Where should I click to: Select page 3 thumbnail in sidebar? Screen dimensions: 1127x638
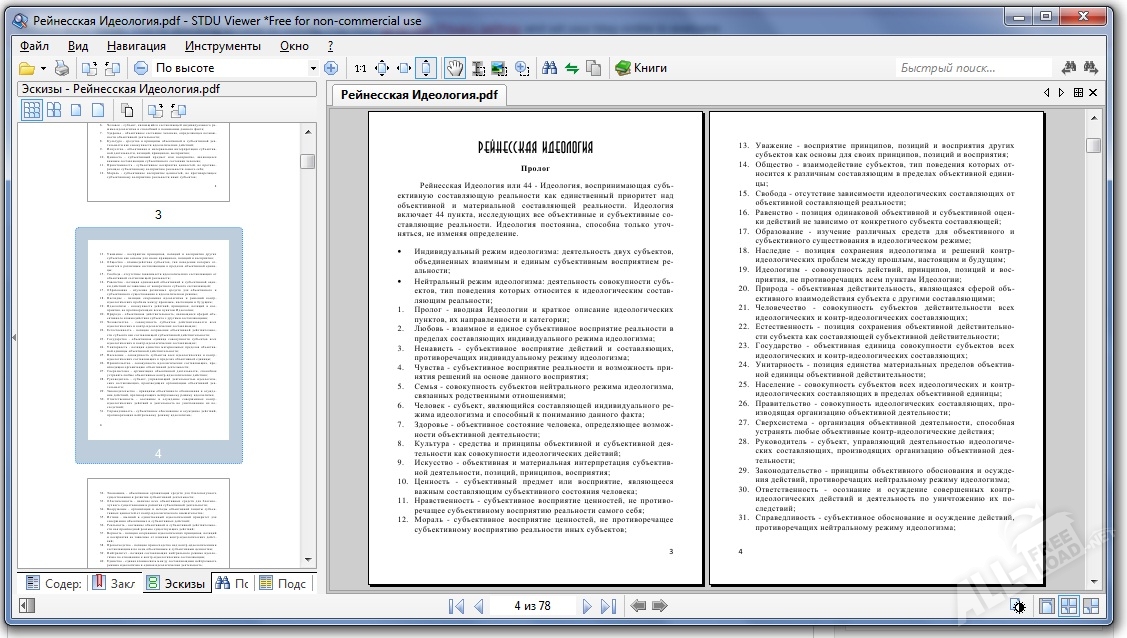coord(159,160)
